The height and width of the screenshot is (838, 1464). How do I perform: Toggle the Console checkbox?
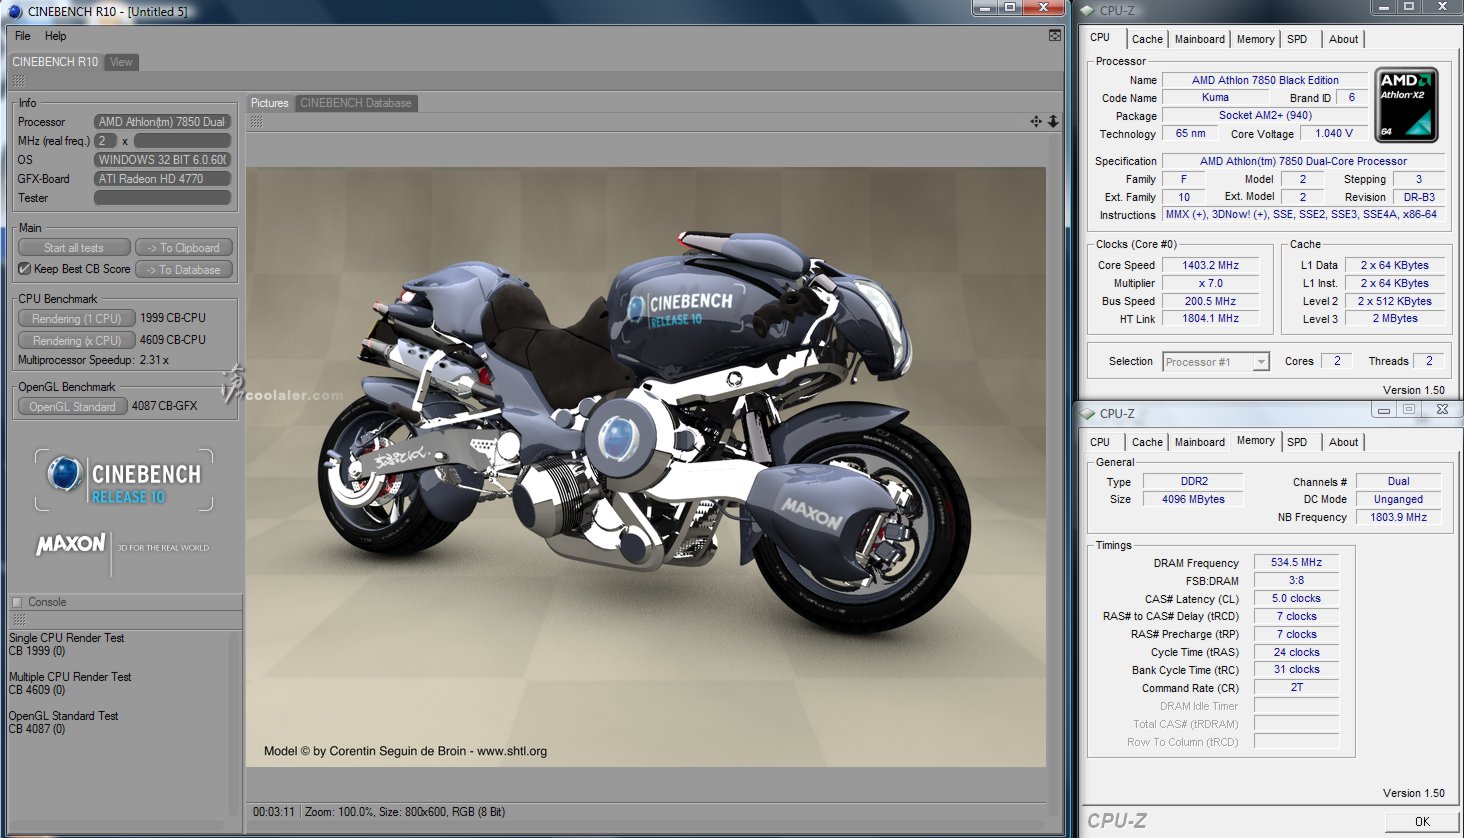(x=16, y=602)
